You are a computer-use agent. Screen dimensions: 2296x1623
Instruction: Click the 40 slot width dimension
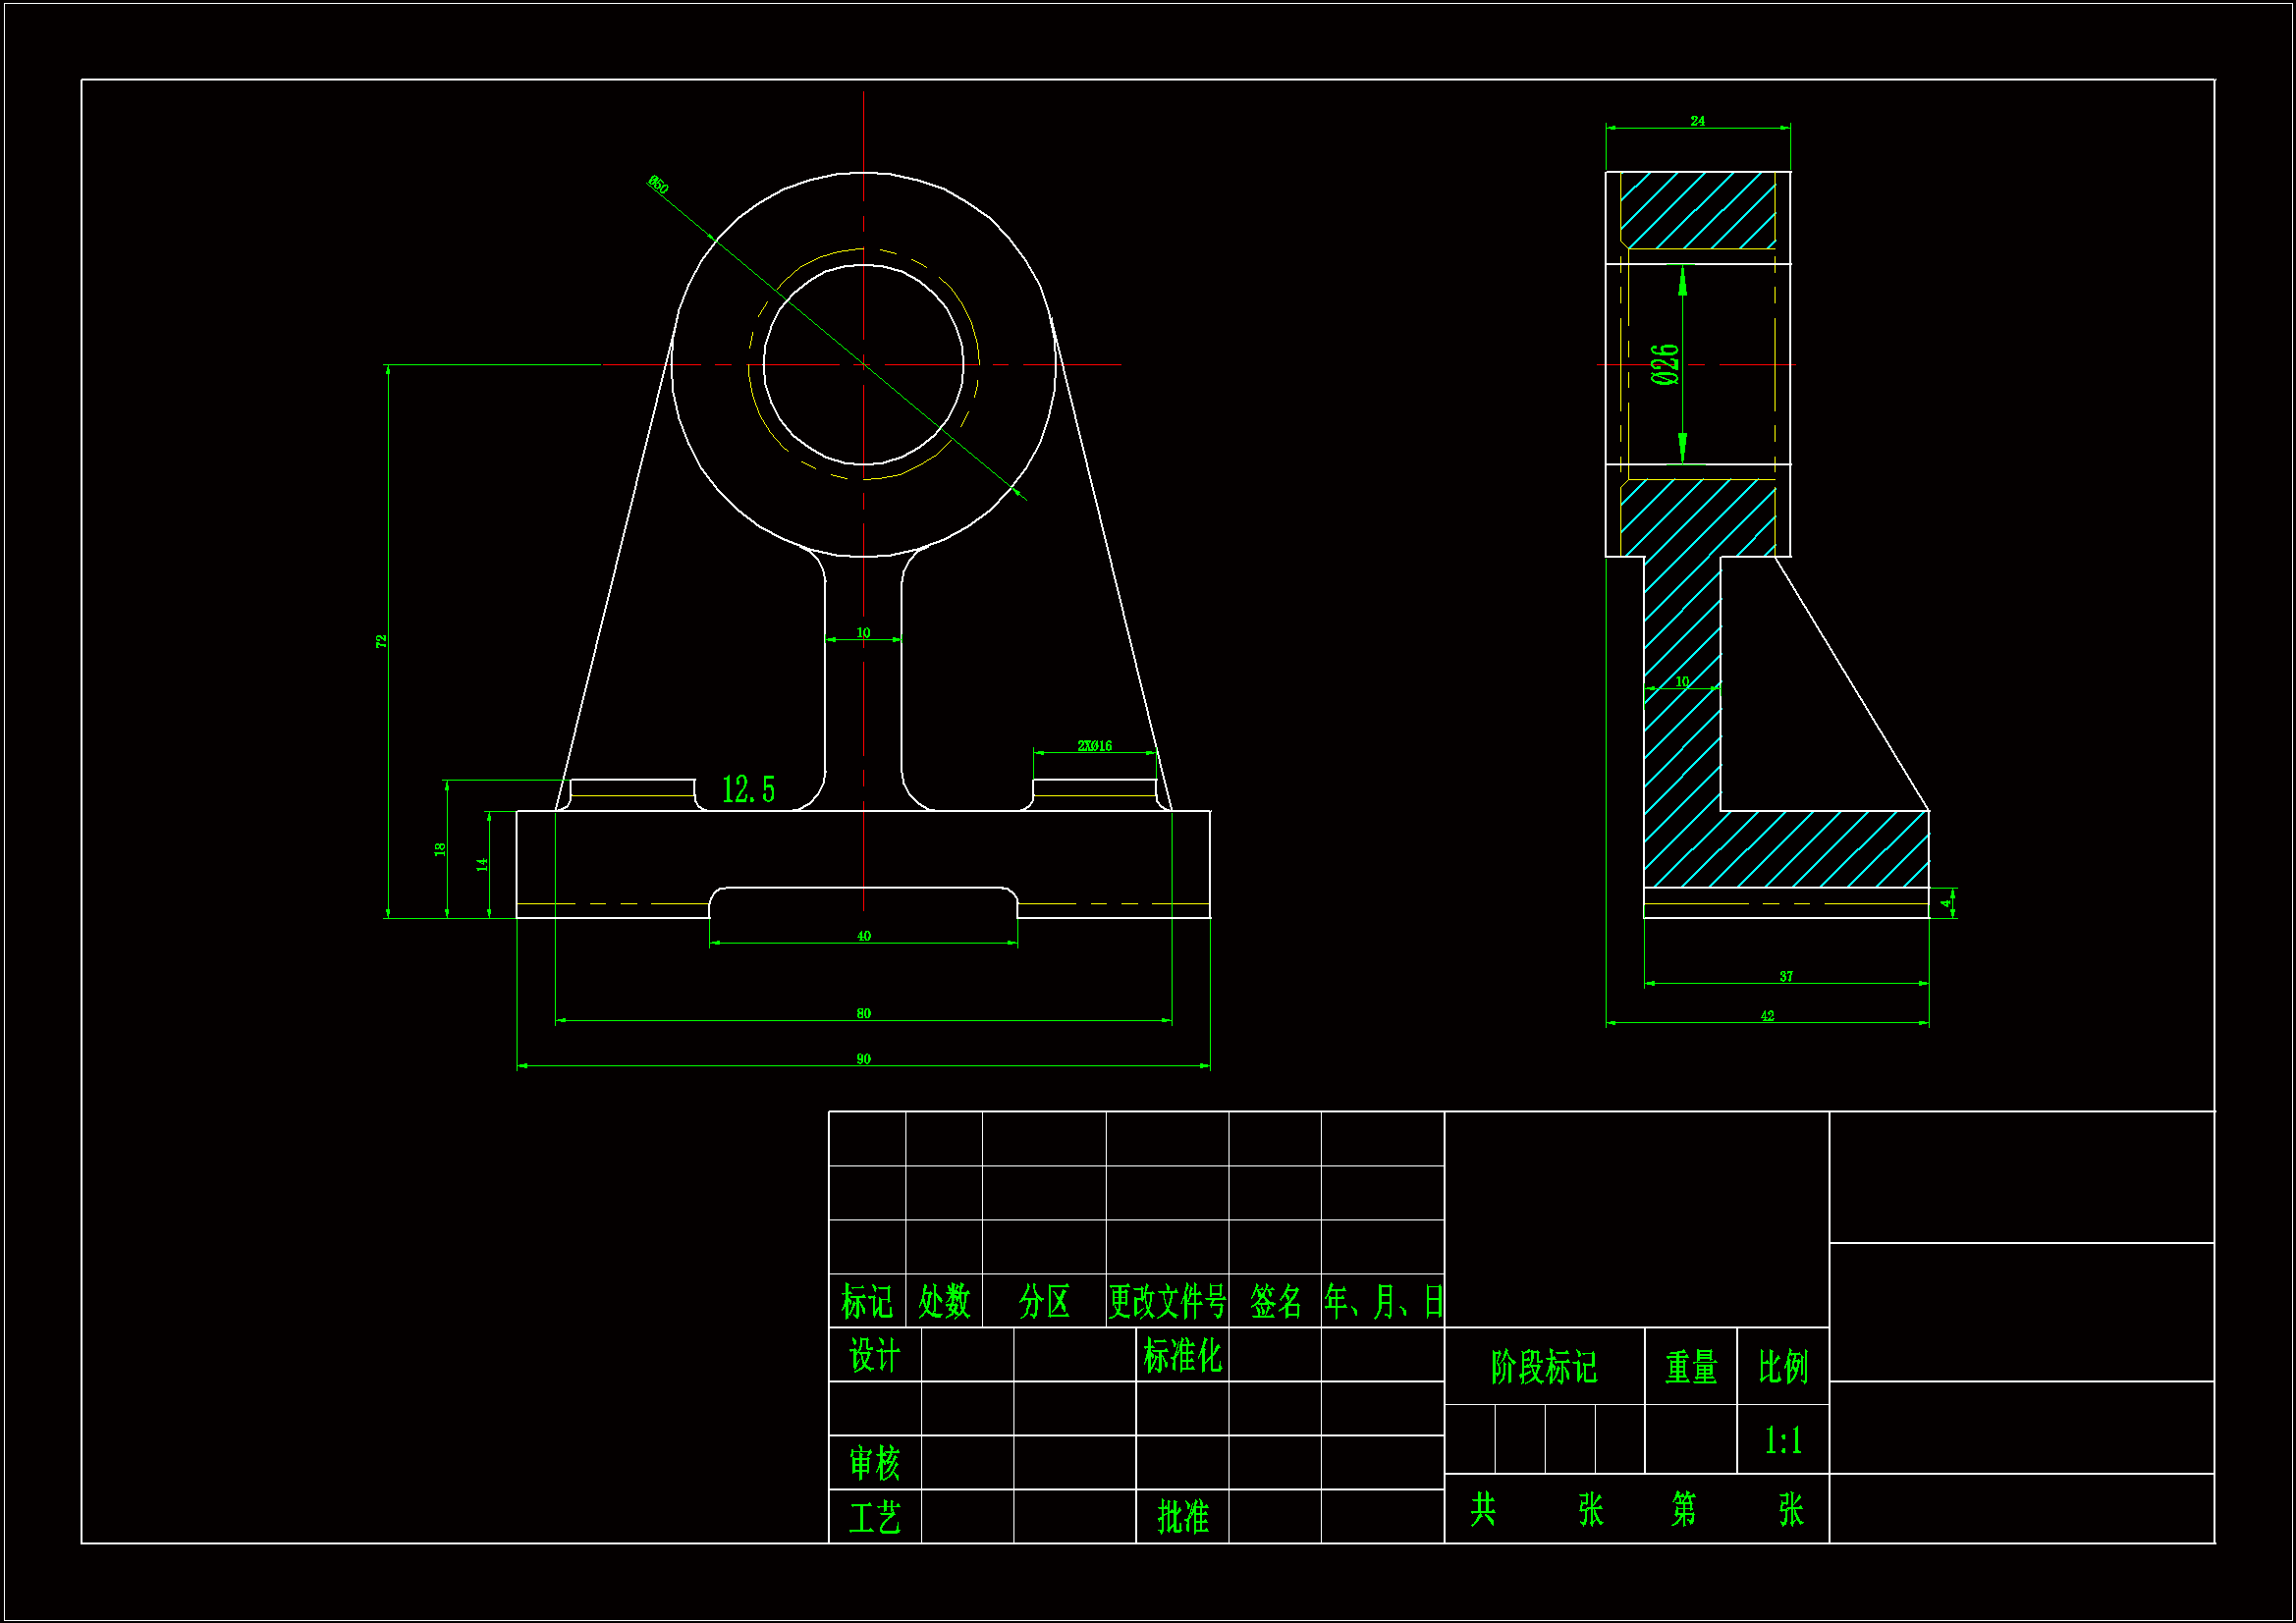863,937
